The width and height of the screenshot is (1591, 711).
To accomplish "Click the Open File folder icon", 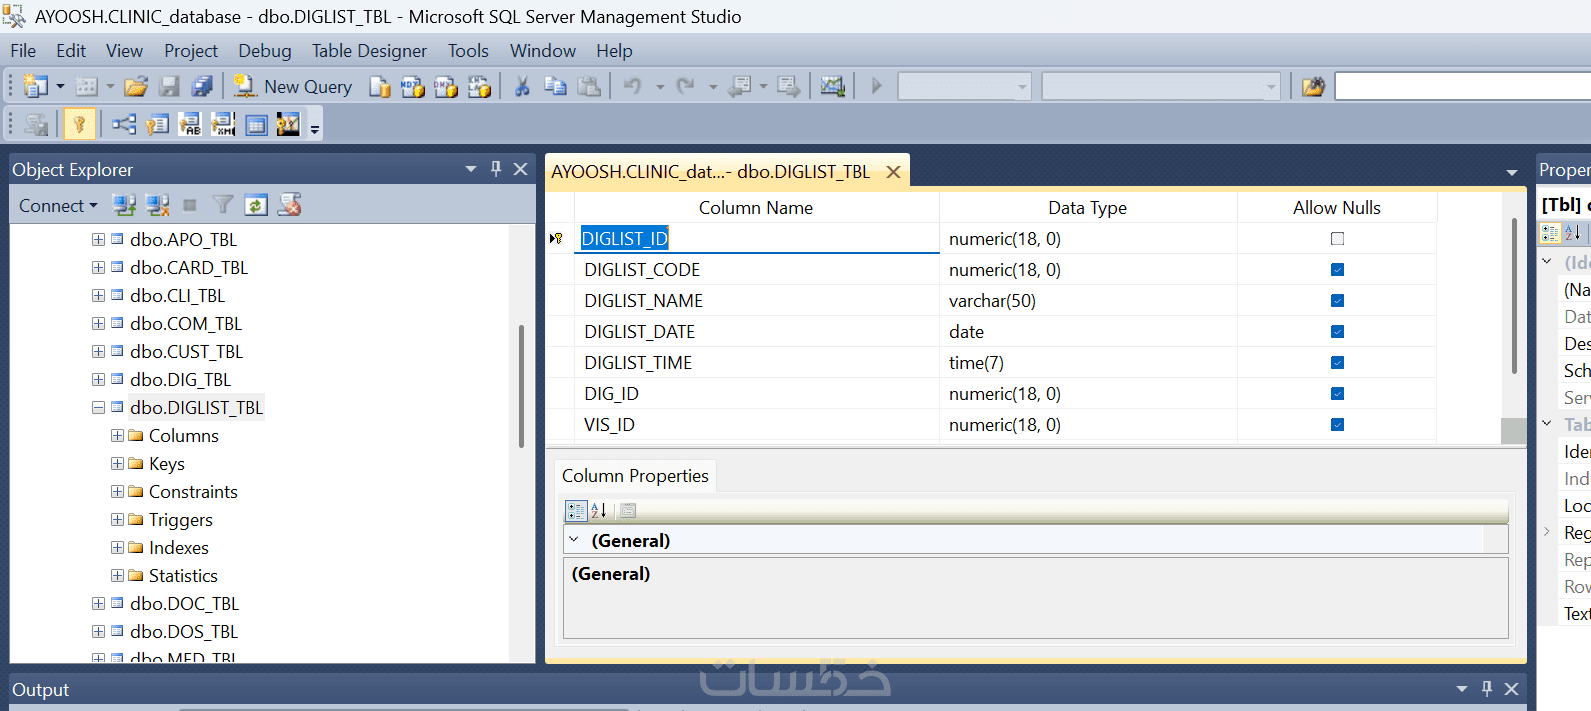I will point(135,87).
